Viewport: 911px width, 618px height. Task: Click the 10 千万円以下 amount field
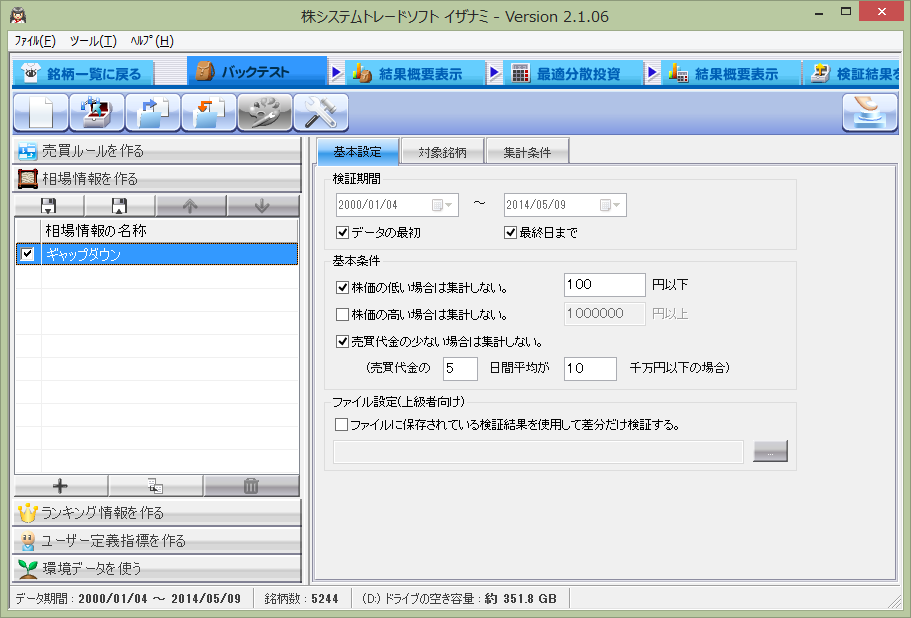[x=590, y=368]
